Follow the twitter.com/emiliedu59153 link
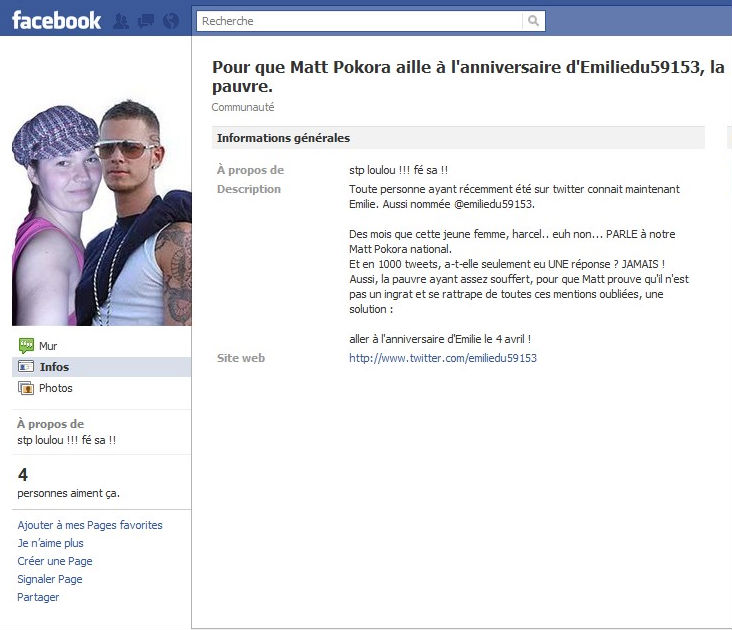The height and width of the screenshot is (630, 732). click(x=443, y=358)
